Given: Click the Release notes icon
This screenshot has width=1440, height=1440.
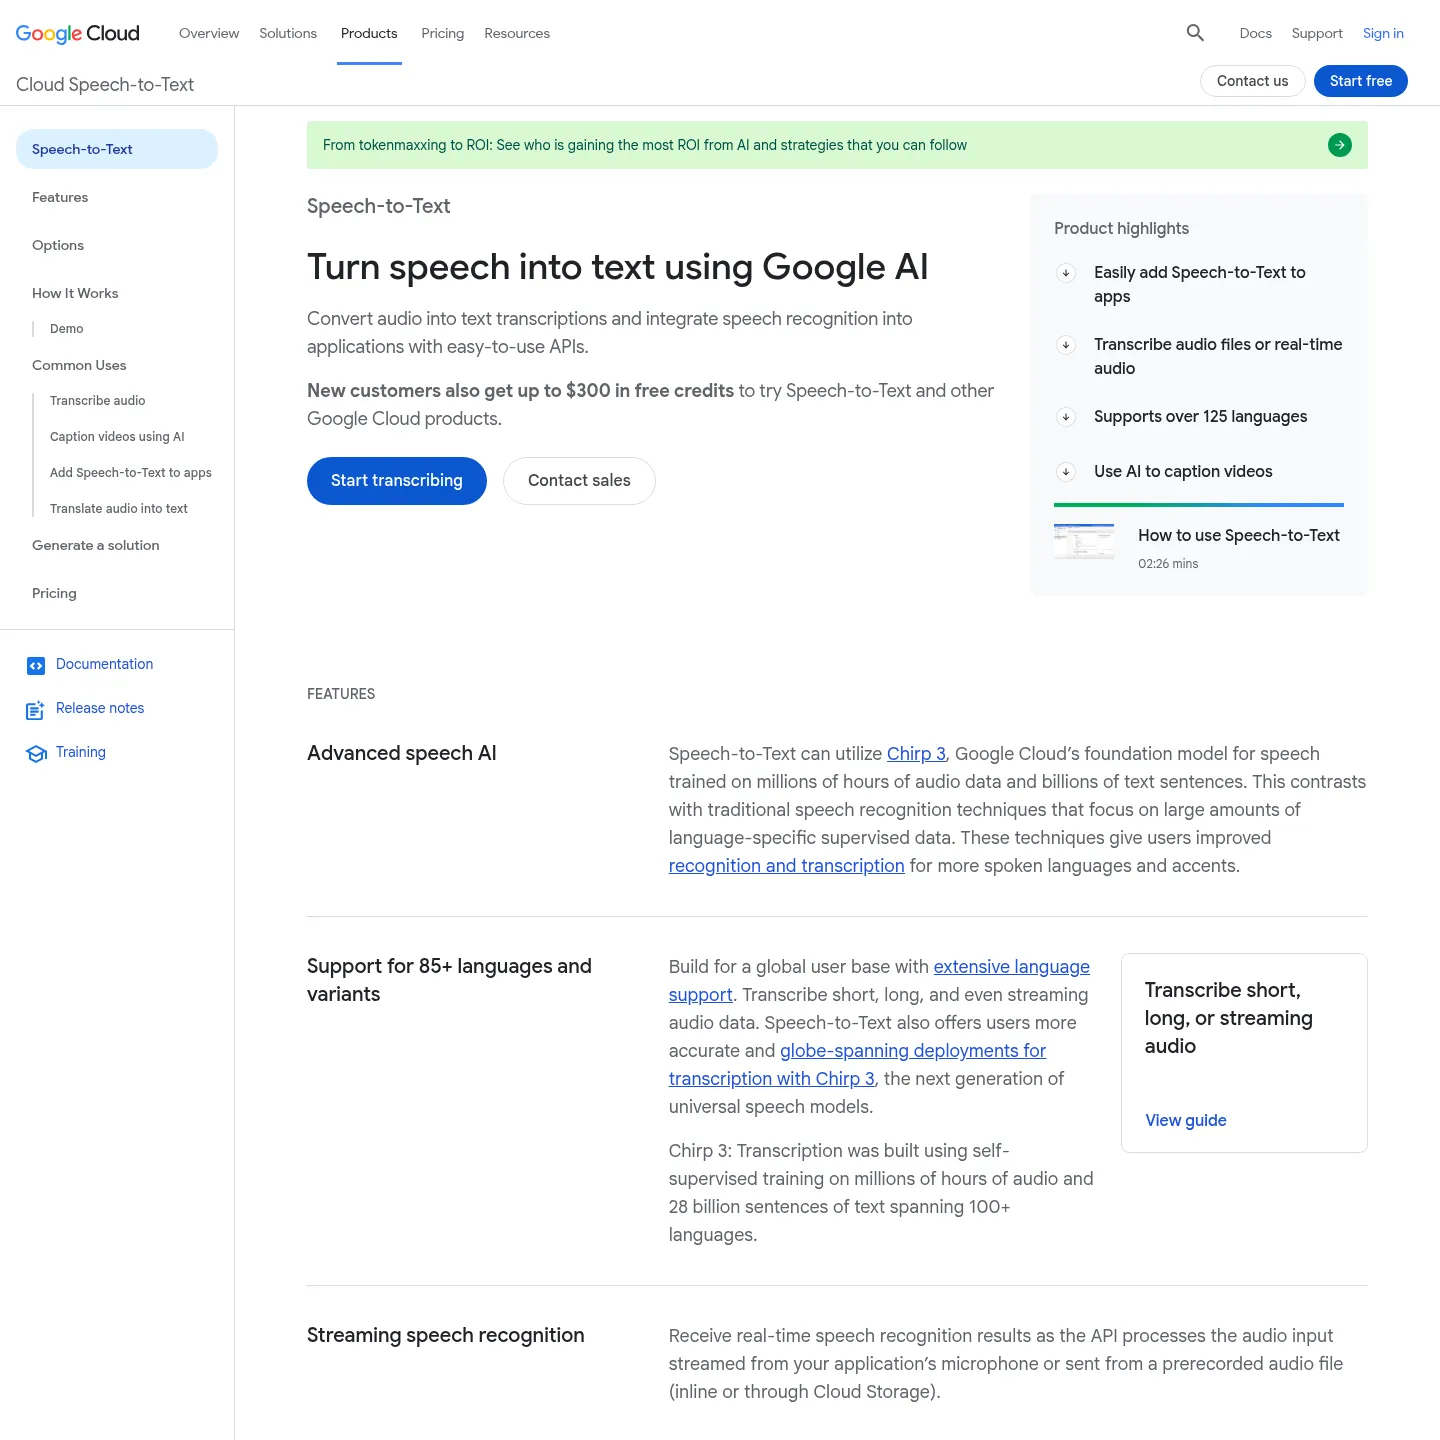Looking at the screenshot, I should [36, 709].
